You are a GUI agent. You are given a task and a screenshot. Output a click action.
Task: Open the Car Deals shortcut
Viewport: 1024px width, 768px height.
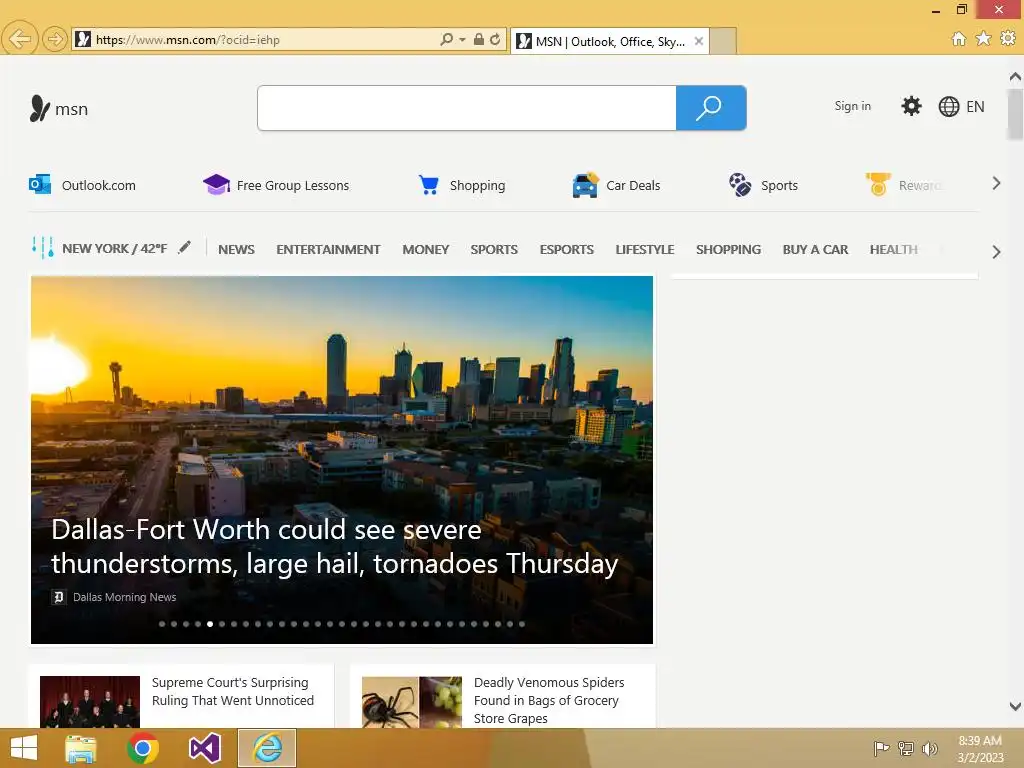tap(616, 185)
